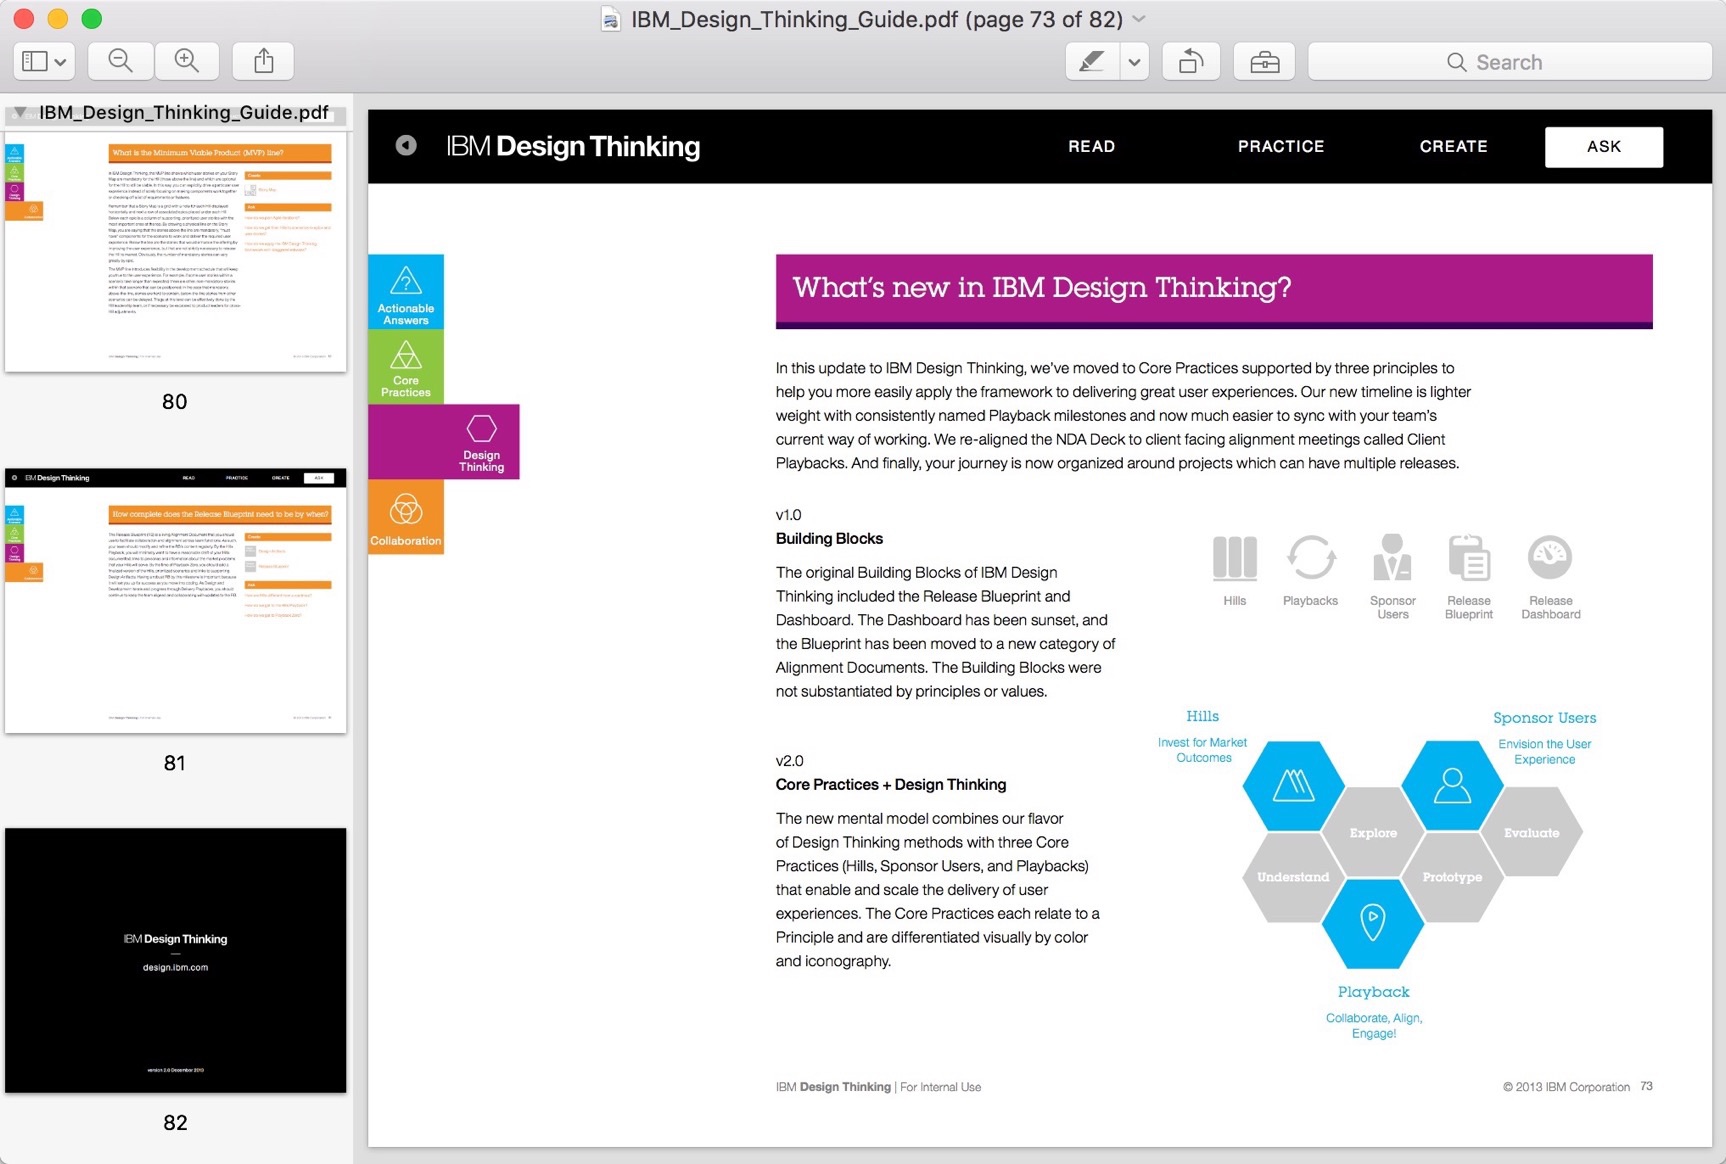Open the document title dropdown chevron
This screenshot has width=1726, height=1164.
click(1139, 19)
